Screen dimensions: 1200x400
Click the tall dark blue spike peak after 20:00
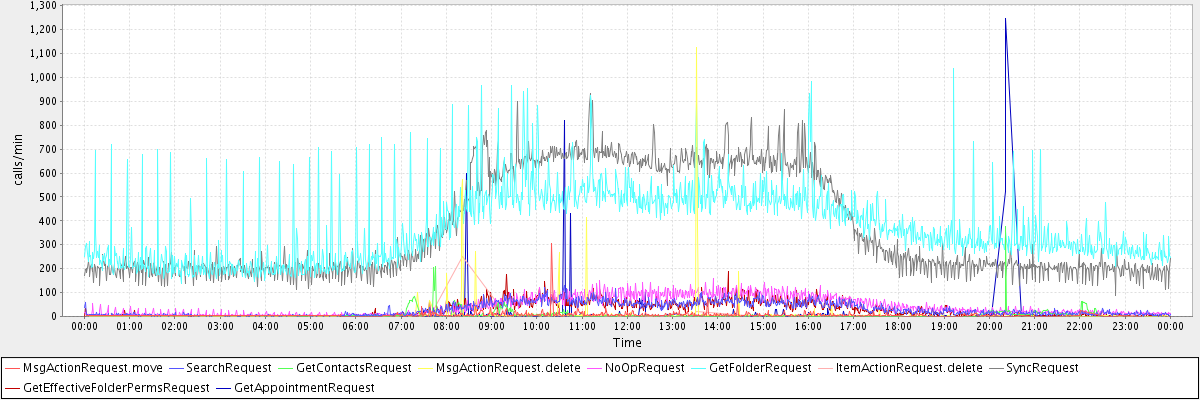1005,19
